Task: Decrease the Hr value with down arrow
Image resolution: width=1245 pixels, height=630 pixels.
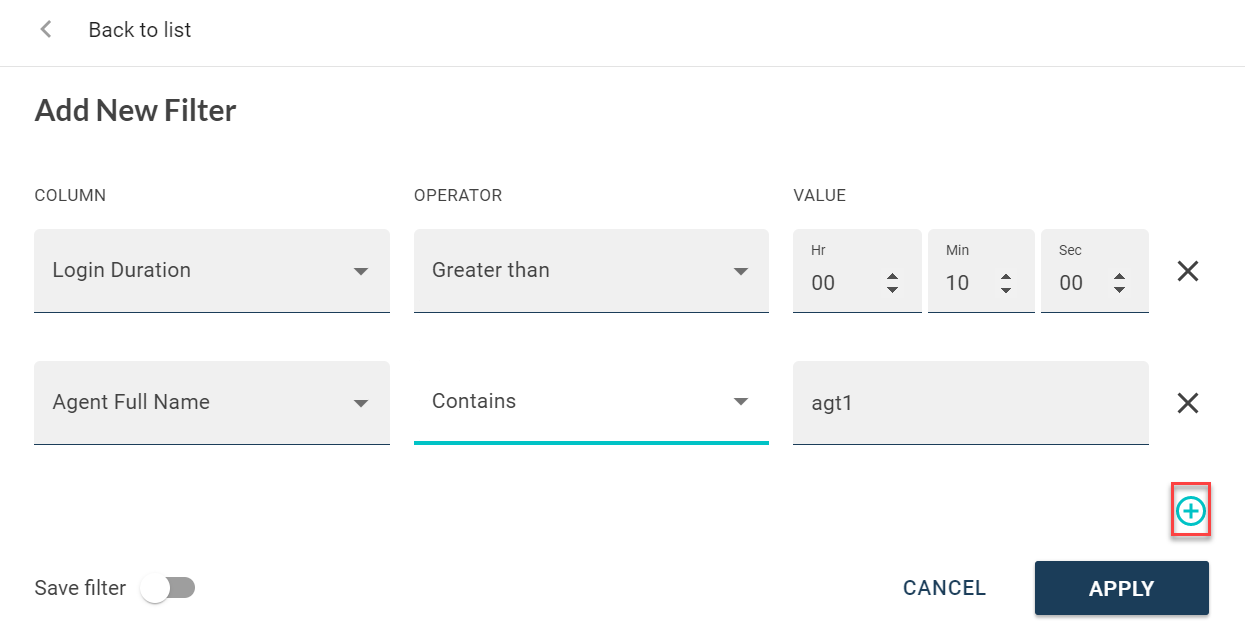Action: click(892, 290)
